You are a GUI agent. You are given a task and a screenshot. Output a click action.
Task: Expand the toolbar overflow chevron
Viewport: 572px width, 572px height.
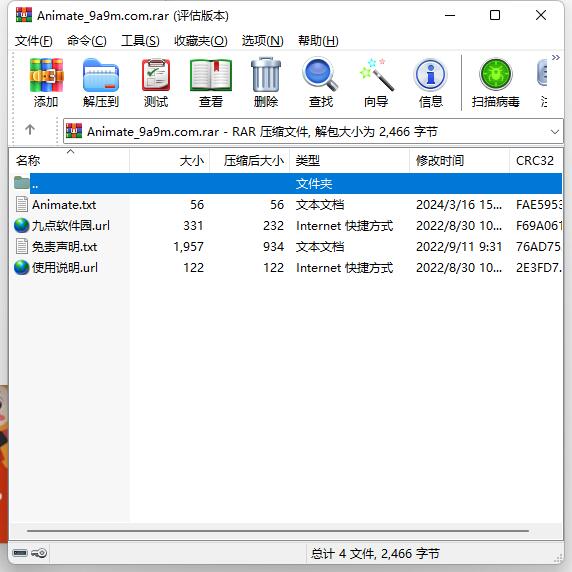[x=556, y=58]
